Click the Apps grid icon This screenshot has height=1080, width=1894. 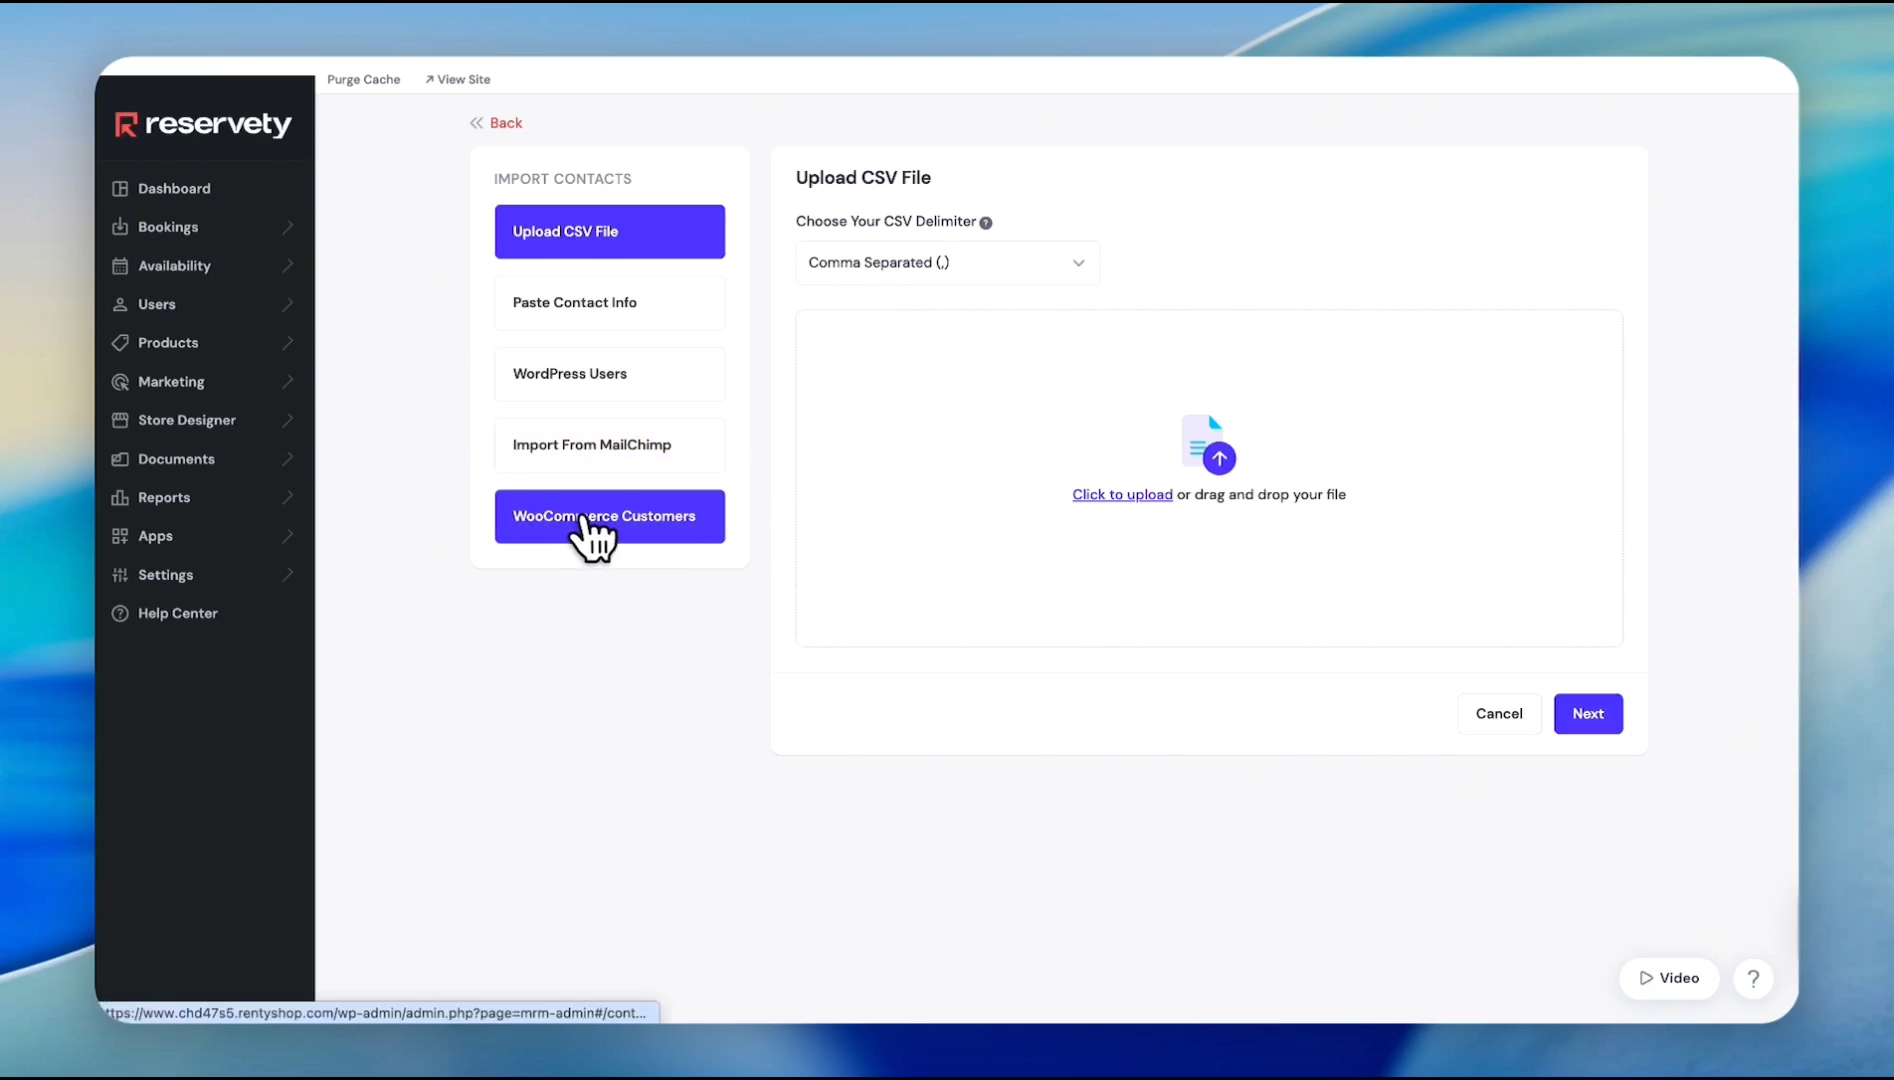[120, 536]
